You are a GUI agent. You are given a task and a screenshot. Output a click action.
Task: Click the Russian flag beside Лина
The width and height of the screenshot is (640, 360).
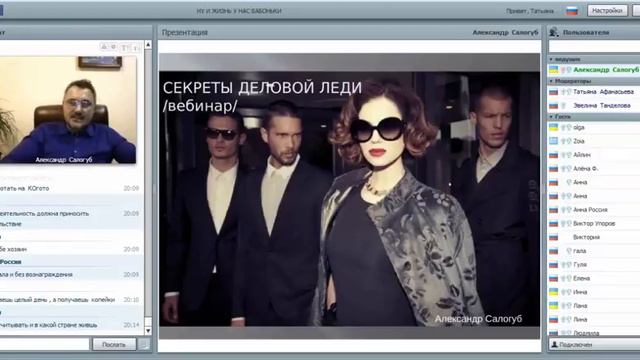click(553, 320)
